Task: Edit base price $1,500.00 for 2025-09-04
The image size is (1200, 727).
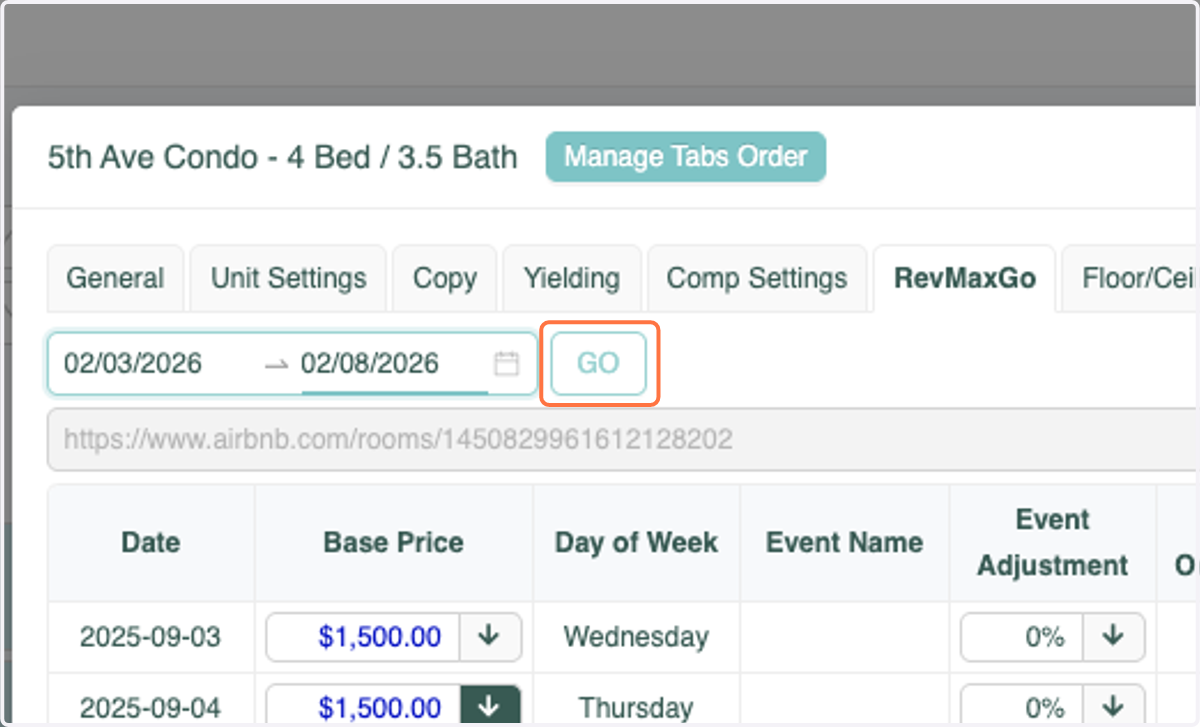Action: (x=363, y=706)
